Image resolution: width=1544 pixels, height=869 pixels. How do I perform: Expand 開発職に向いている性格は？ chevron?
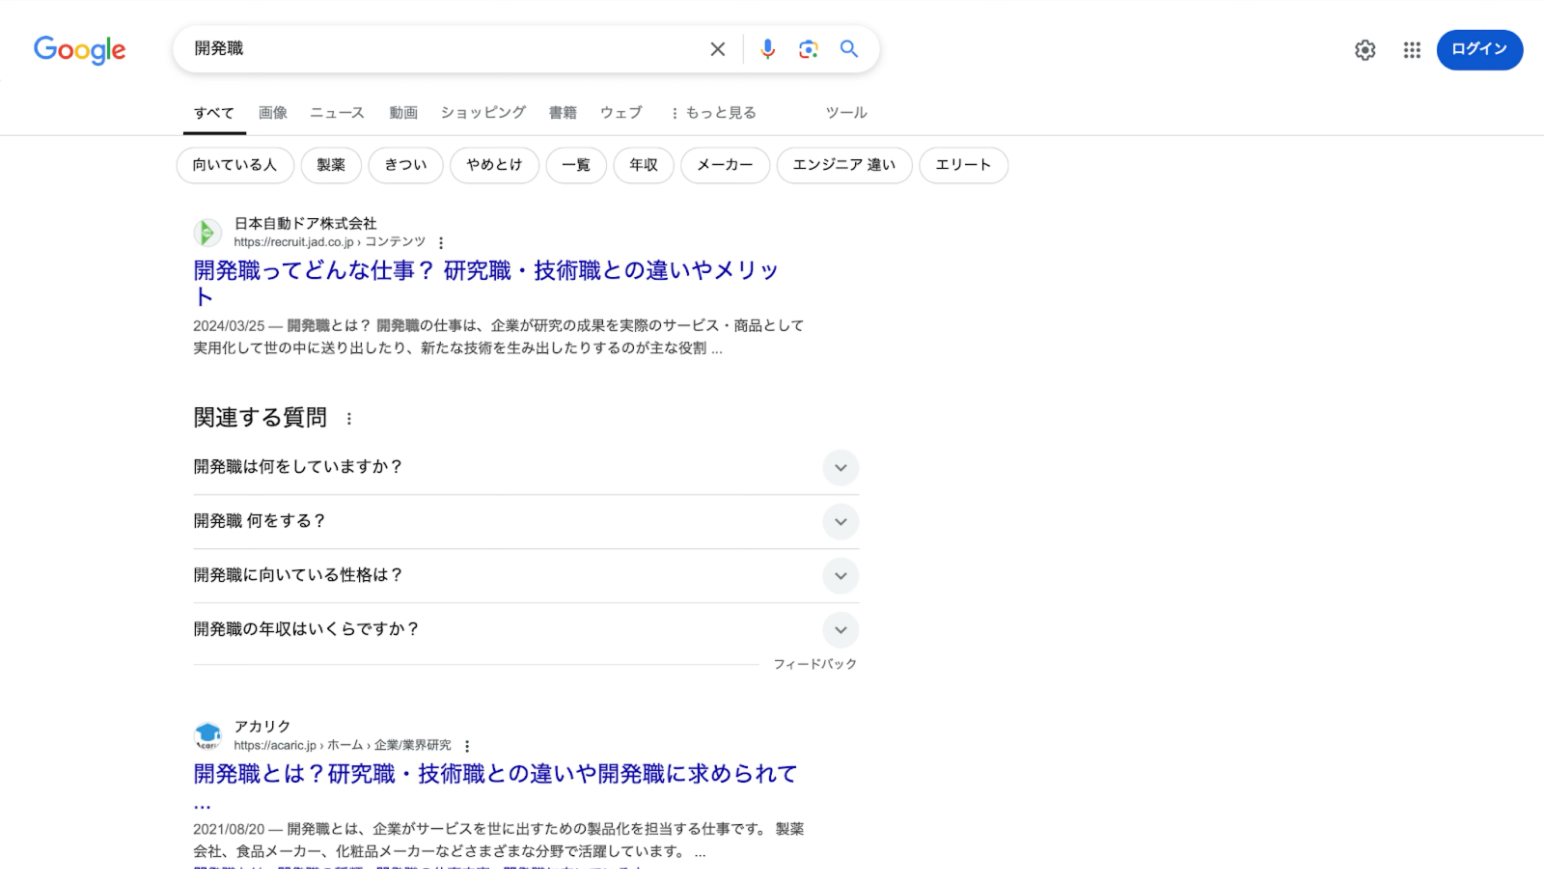click(x=841, y=576)
